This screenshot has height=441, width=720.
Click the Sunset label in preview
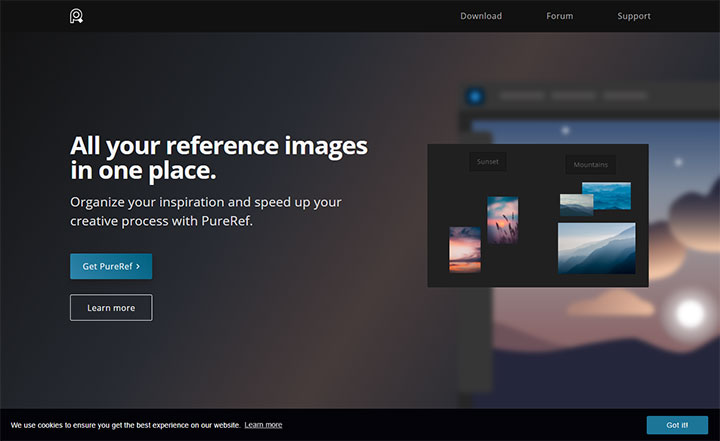488,162
